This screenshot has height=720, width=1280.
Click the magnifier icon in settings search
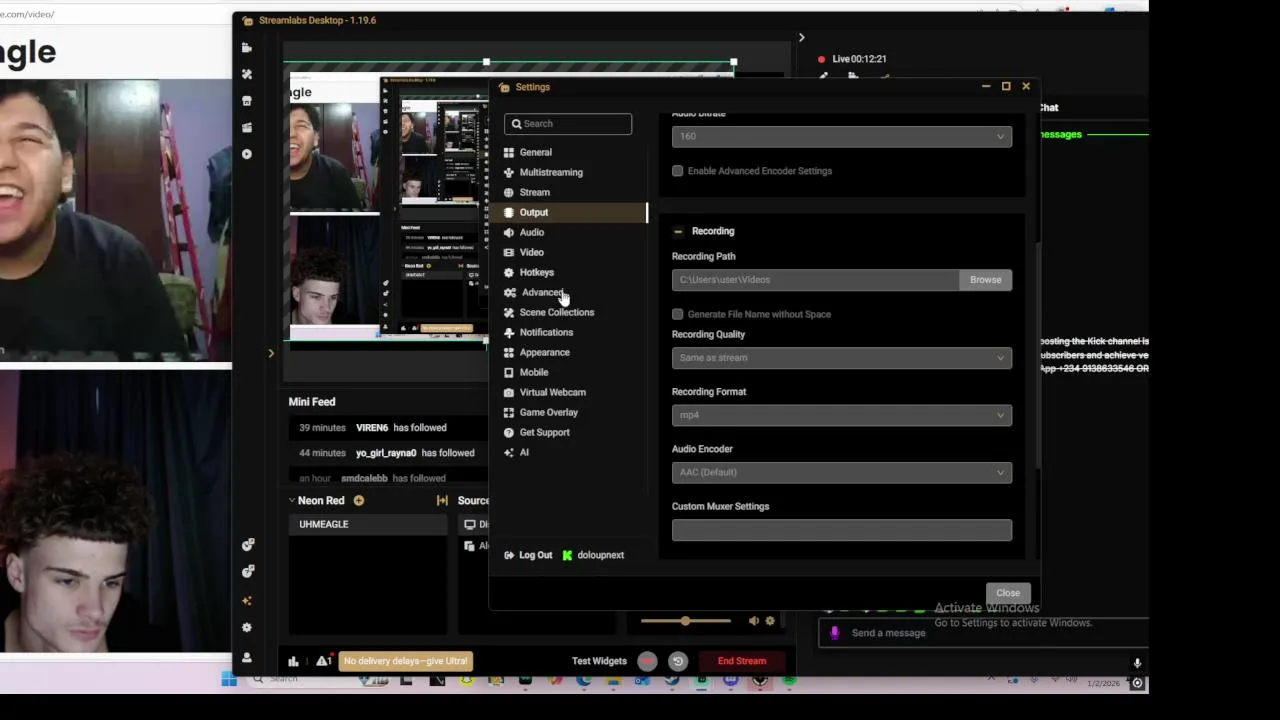[517, 124]
